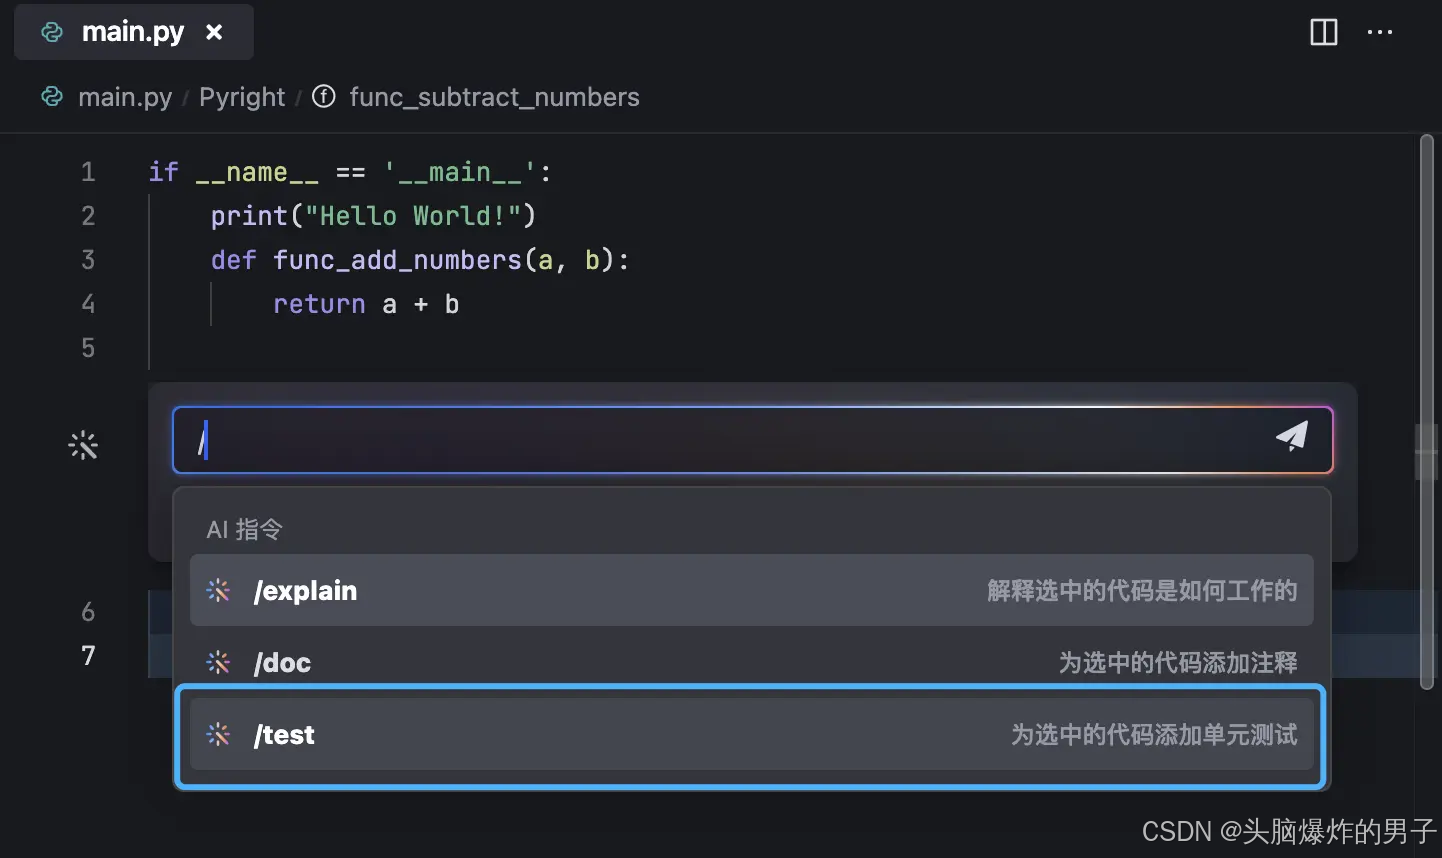Click the function symbol icon in the breadcrumb bar
The image size is (1442, 858).
[324, 96]
